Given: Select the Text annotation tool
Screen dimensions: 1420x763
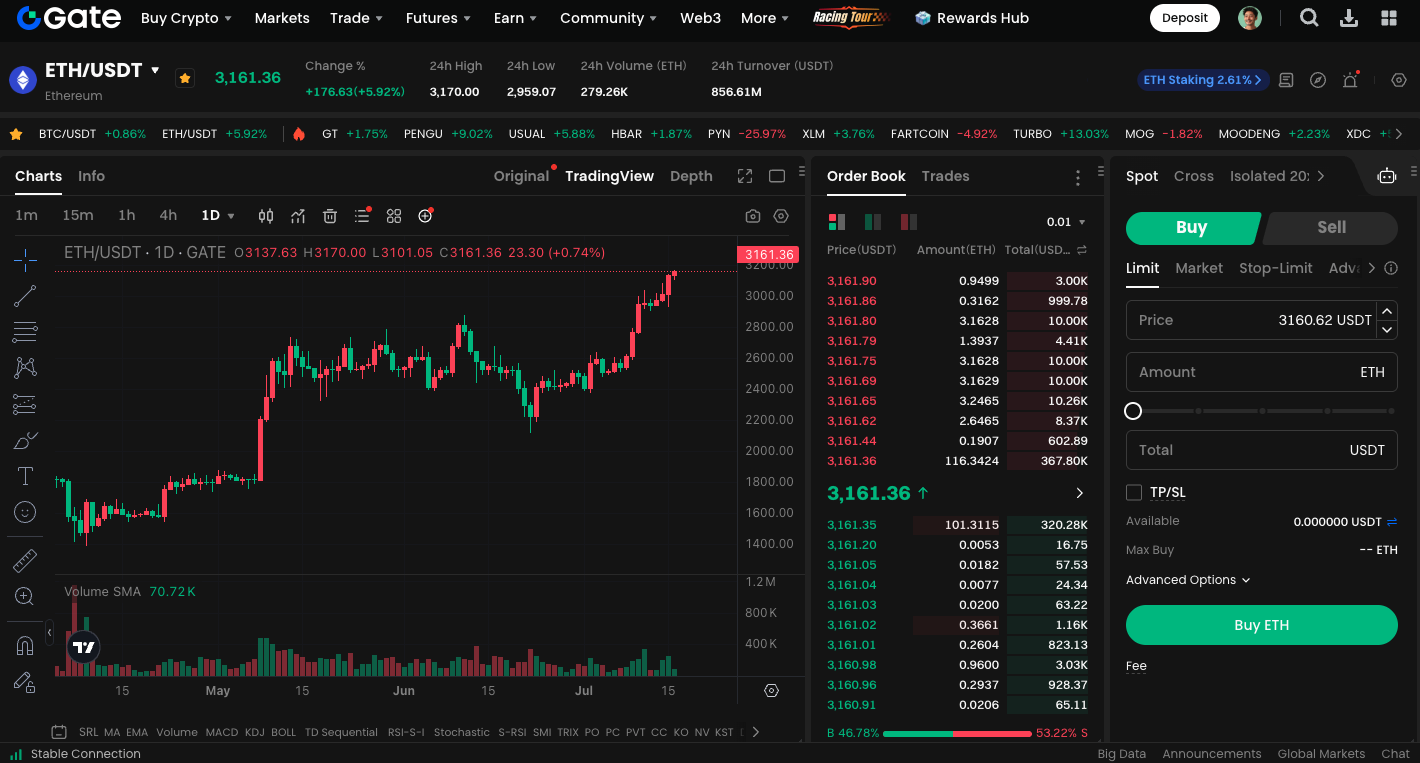Looking at the screenshot, I should coord(25,476).
